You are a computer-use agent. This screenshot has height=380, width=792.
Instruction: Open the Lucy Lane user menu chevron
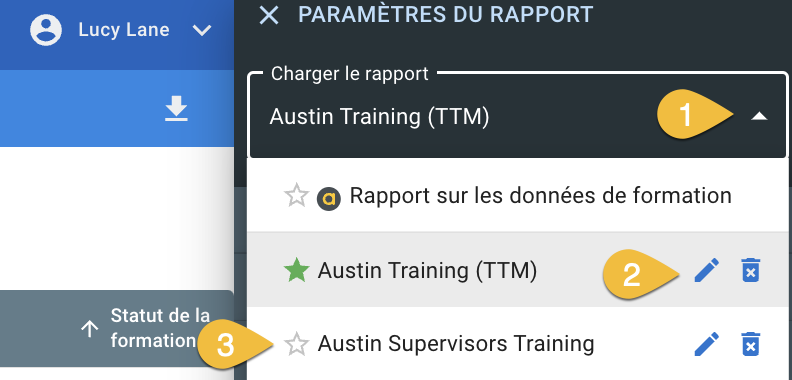(202, 31)
